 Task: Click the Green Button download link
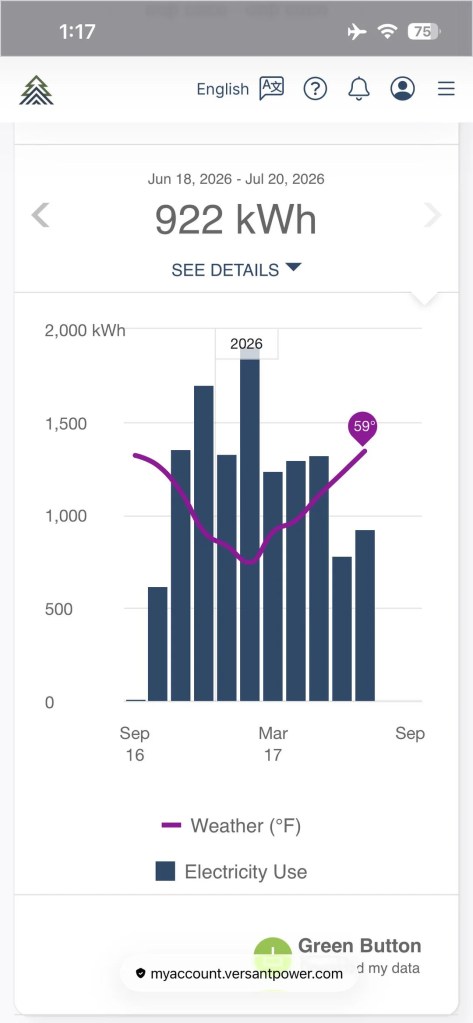[x=359, y=945]
